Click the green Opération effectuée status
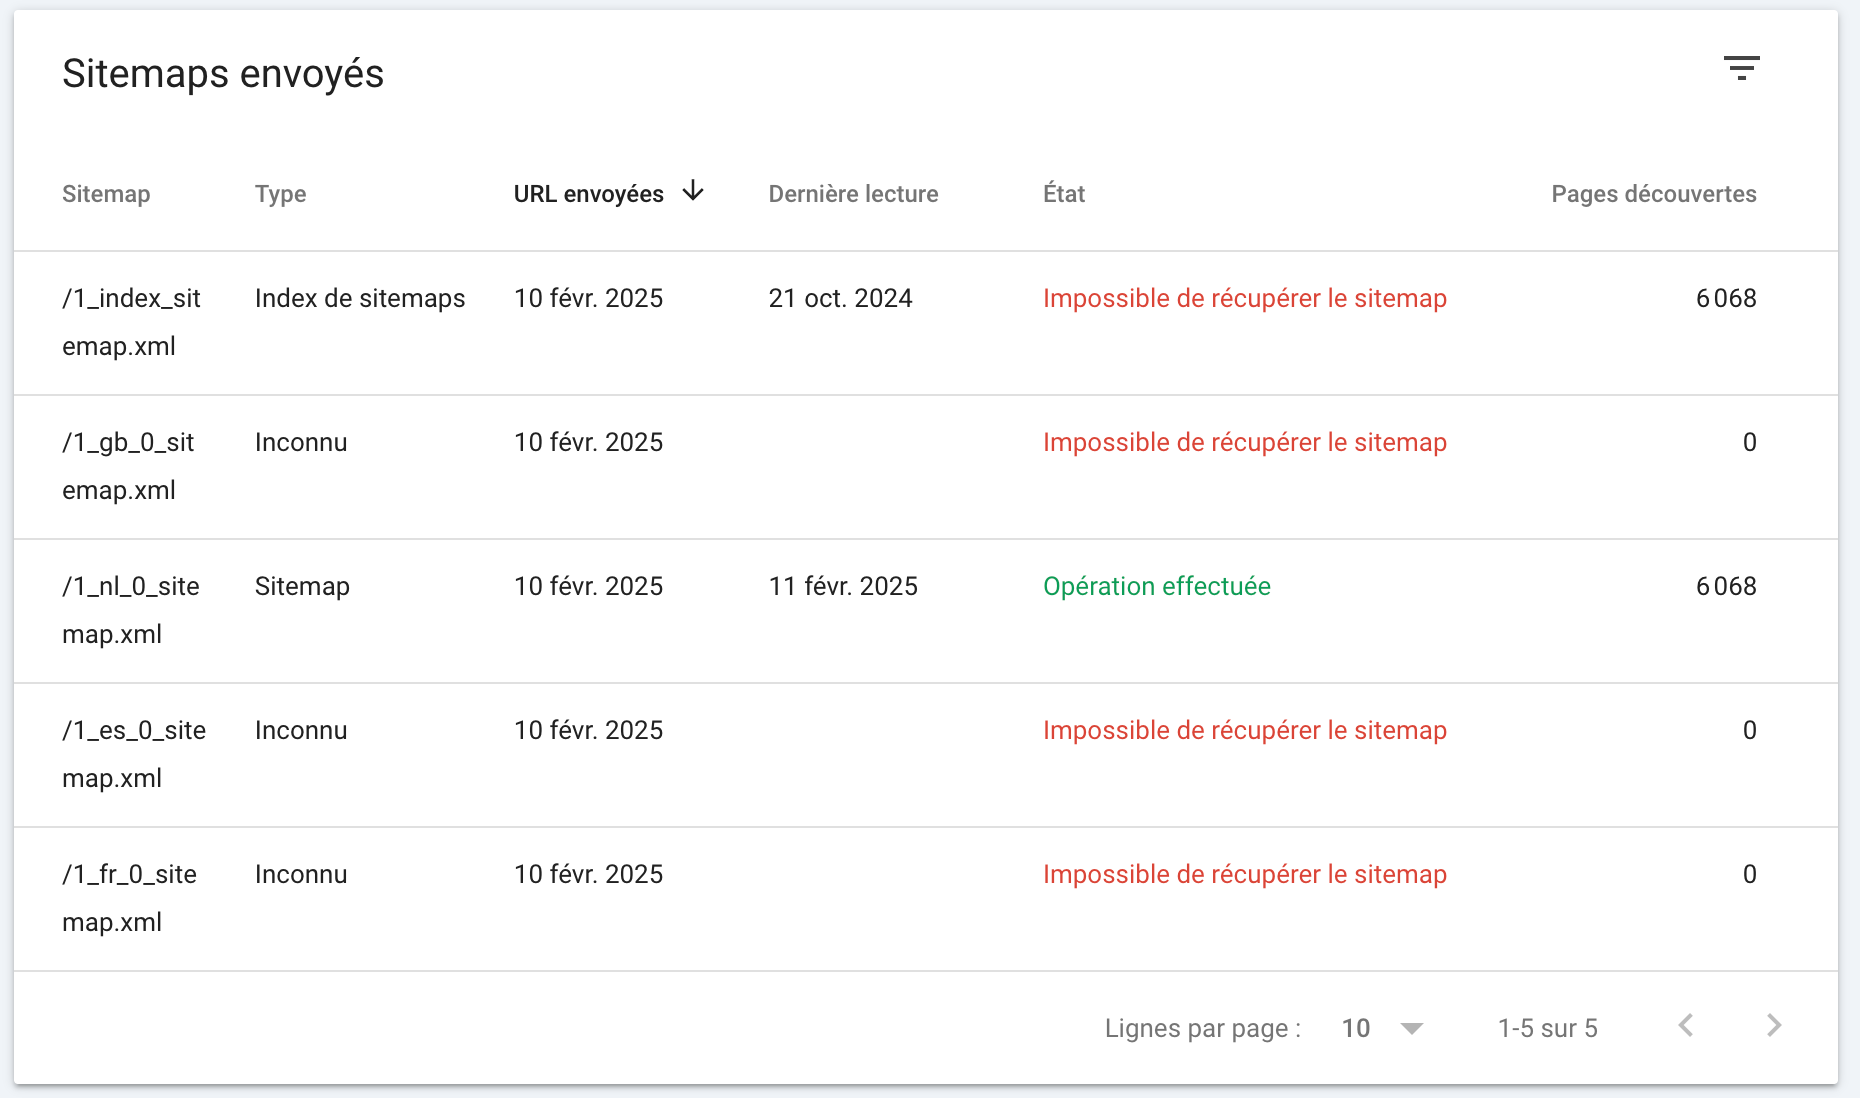This screenshot has width=1860, height=1098. [x=1157, y=586]
